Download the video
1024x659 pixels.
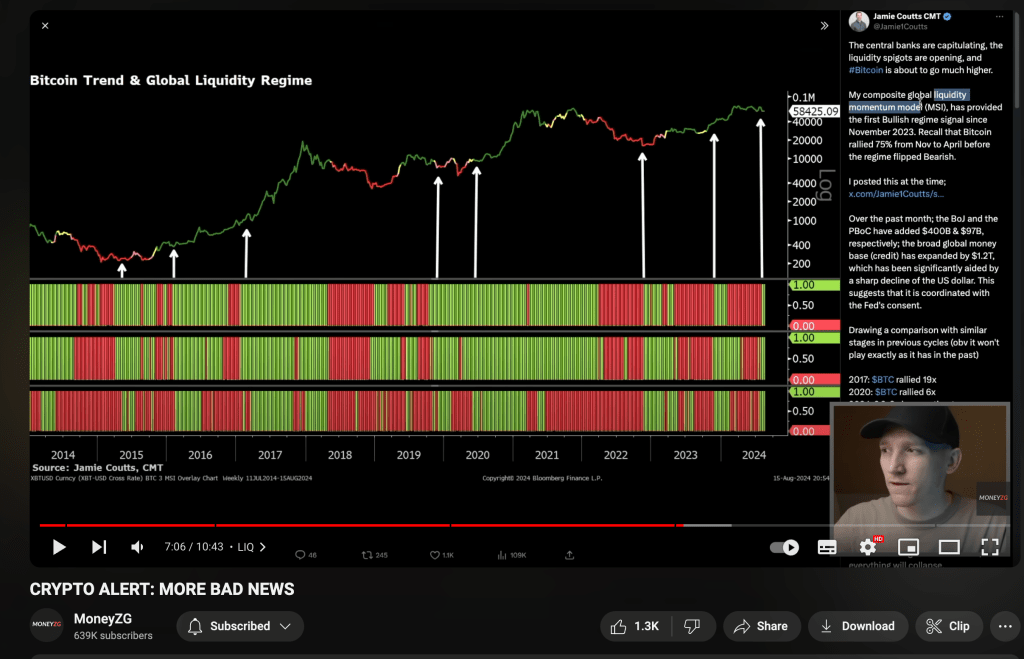(858, 626)
